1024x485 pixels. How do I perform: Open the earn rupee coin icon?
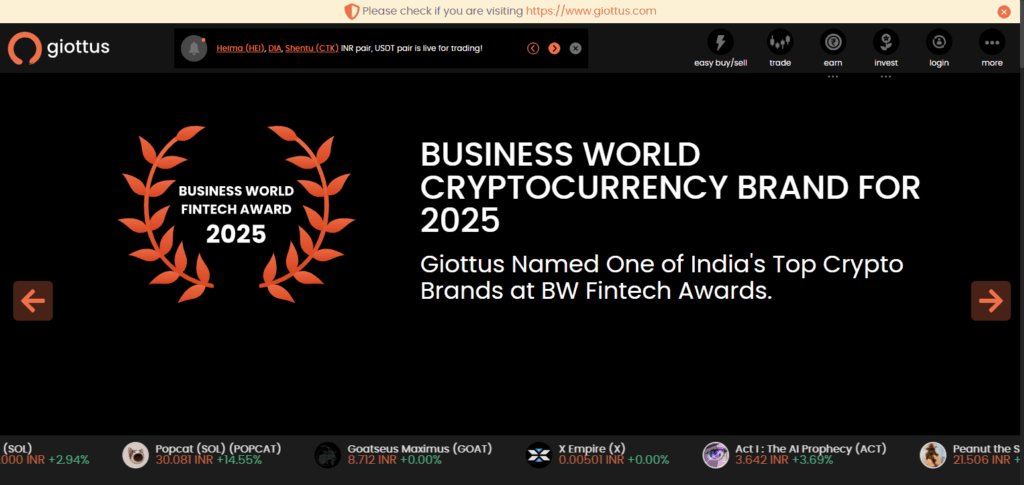point(833,42)
